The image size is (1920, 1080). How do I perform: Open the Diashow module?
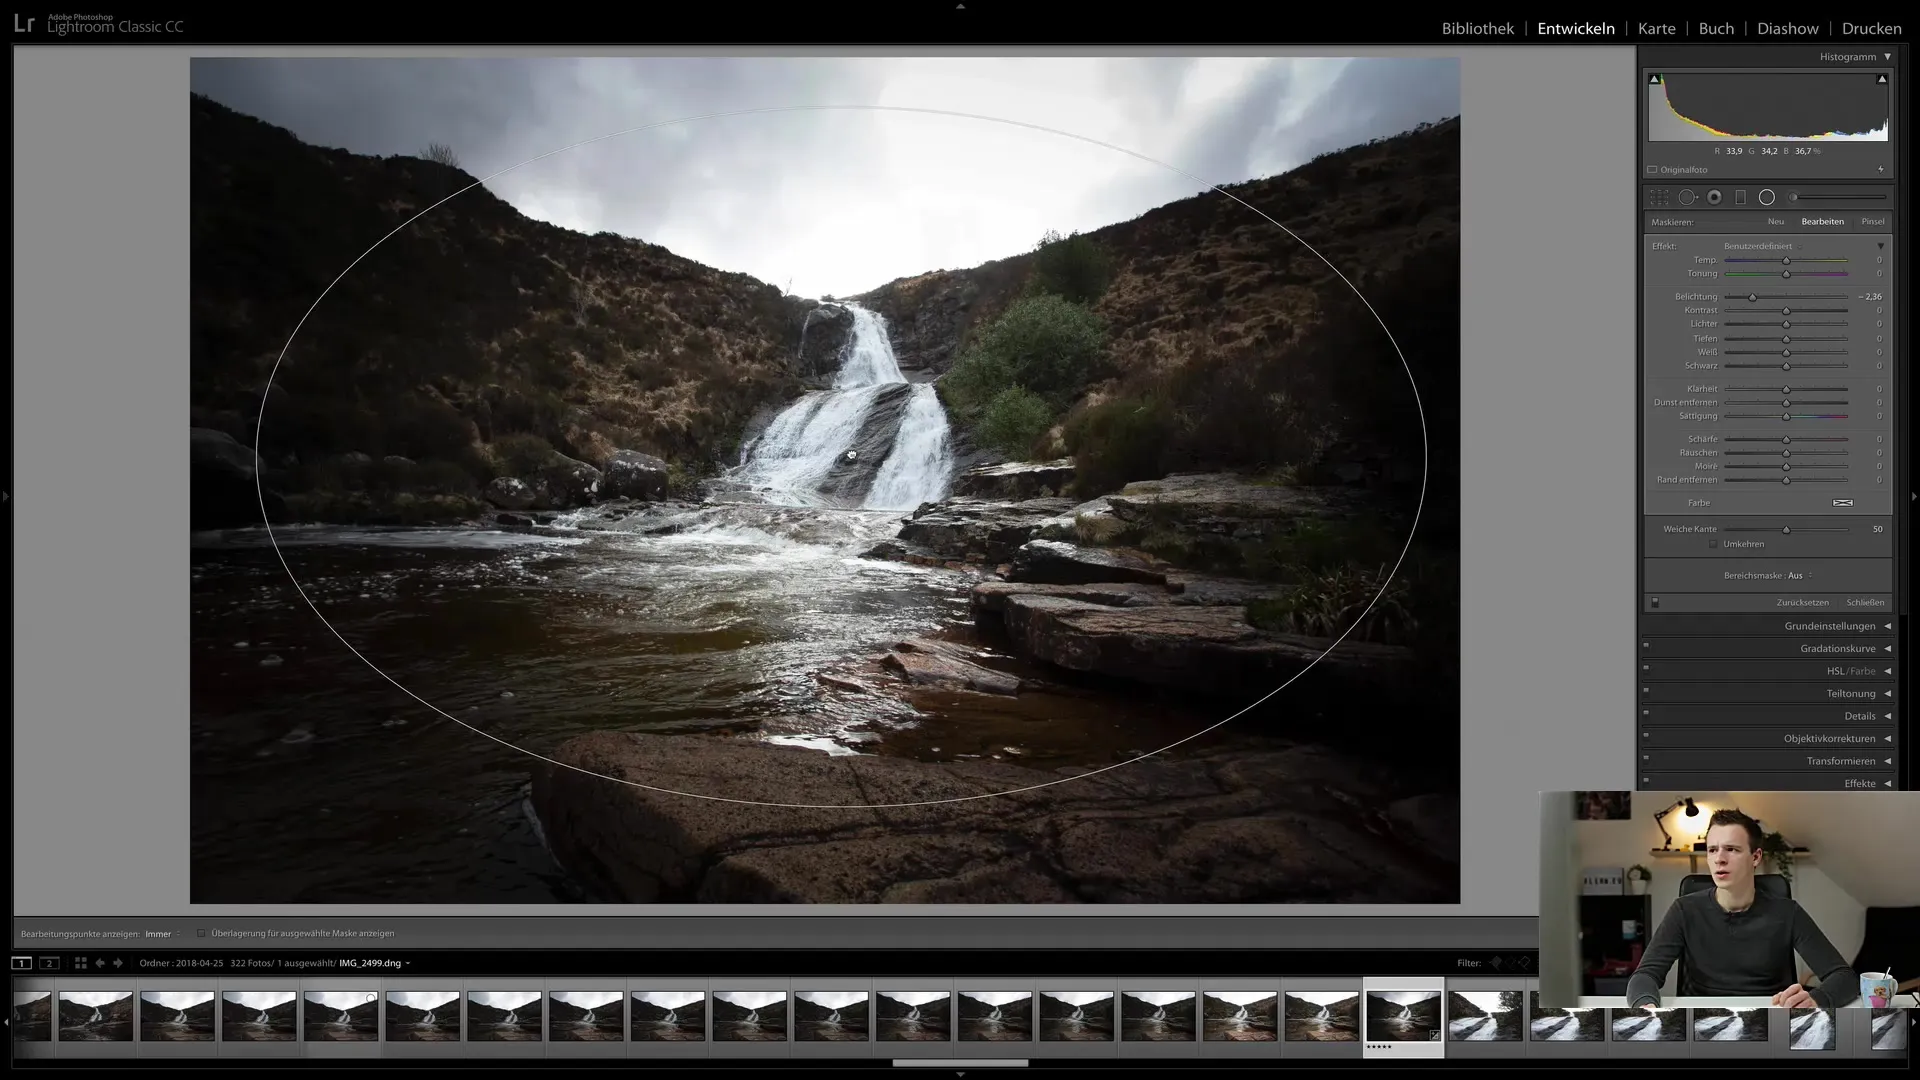coord(1788,28)
